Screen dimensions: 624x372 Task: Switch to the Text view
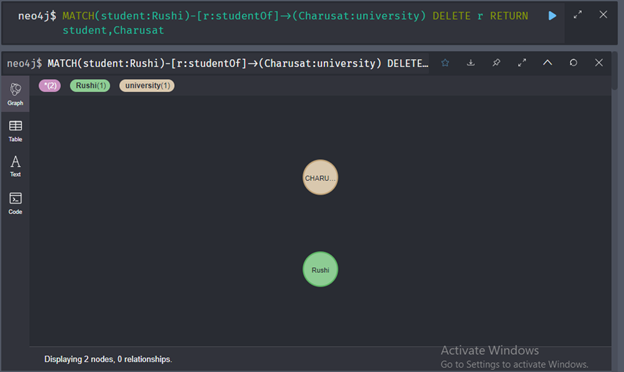pyautogui.click(x=15, y=166)
